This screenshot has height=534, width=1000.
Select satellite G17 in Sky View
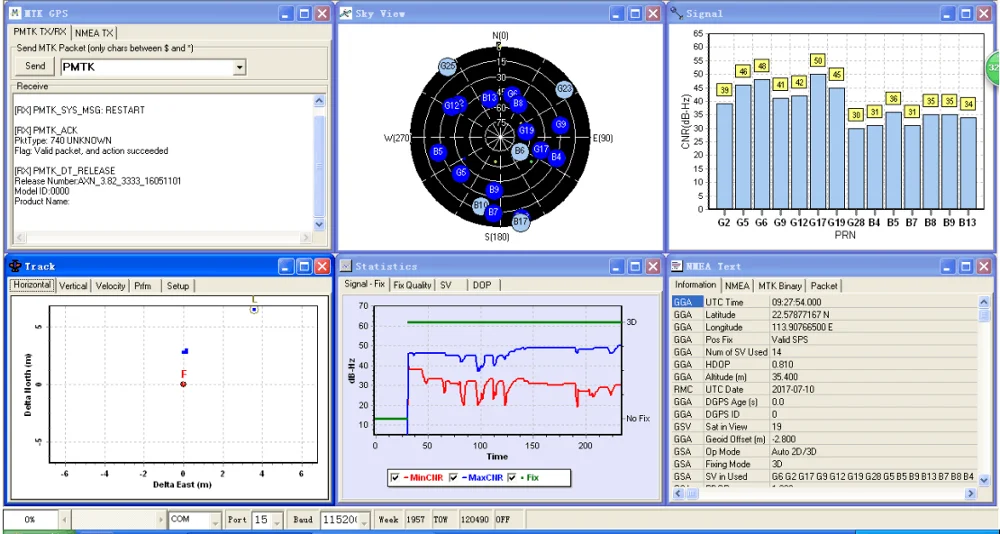coord(541,149)
